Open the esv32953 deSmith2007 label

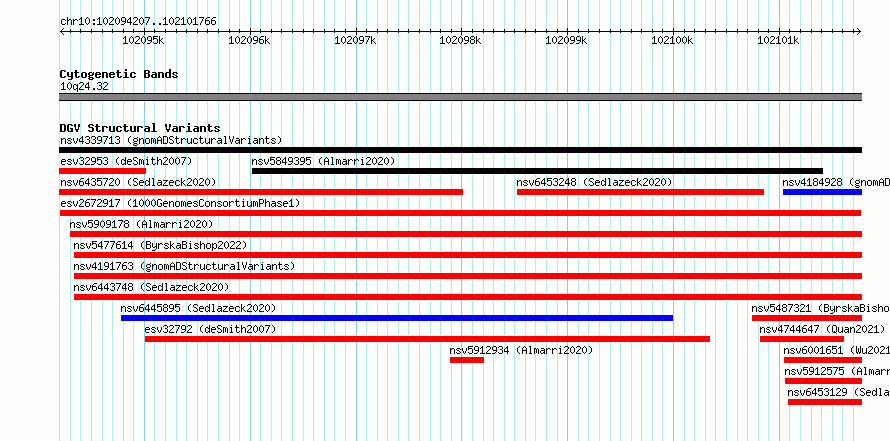(x=127, y=161)
